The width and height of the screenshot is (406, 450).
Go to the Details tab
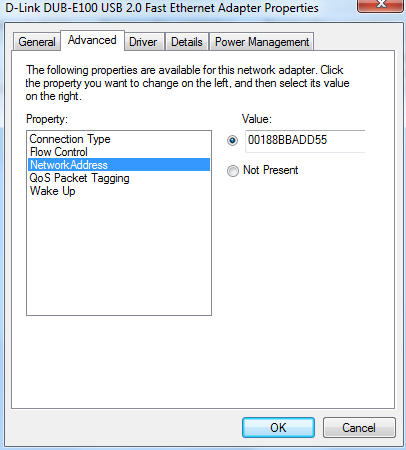(187, 42)
